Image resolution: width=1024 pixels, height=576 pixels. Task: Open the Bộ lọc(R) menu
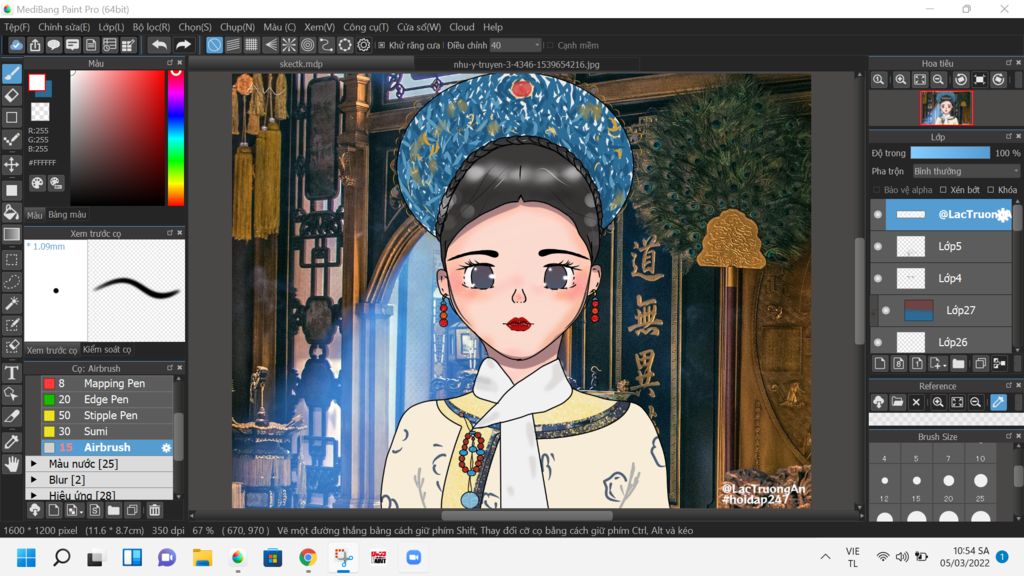pos(151,27)
